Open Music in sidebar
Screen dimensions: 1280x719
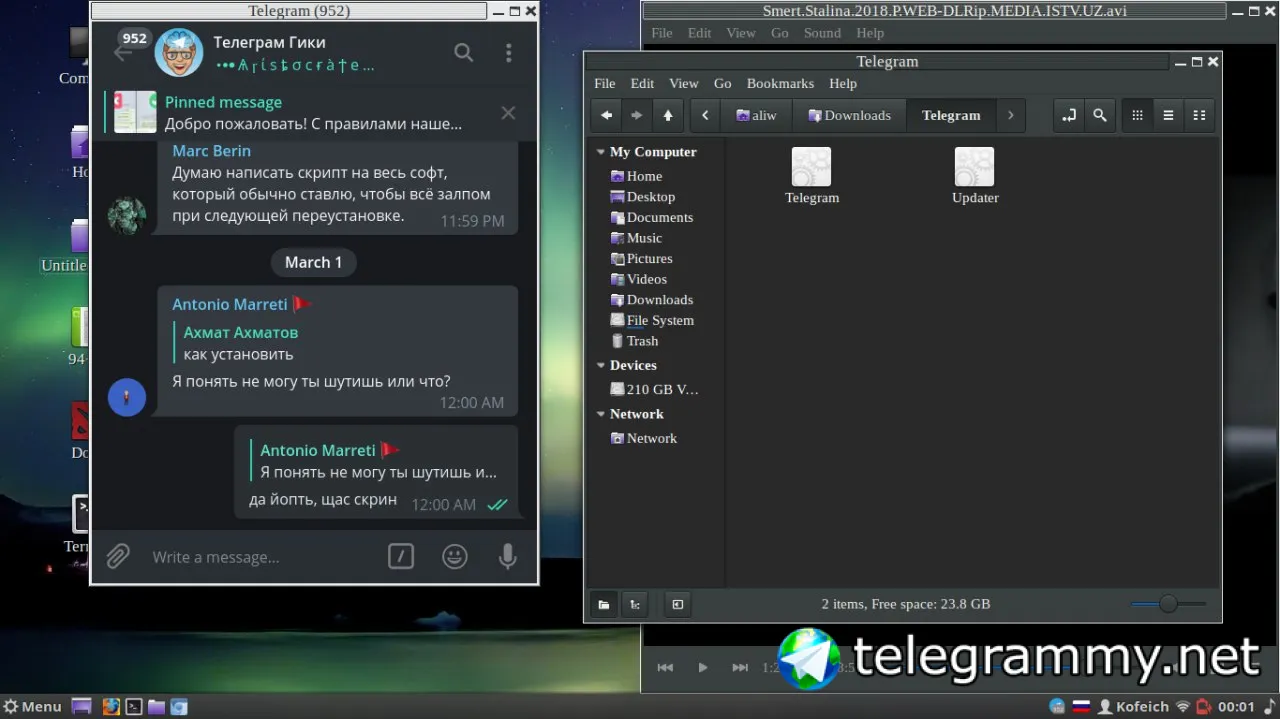click(636, 238)
